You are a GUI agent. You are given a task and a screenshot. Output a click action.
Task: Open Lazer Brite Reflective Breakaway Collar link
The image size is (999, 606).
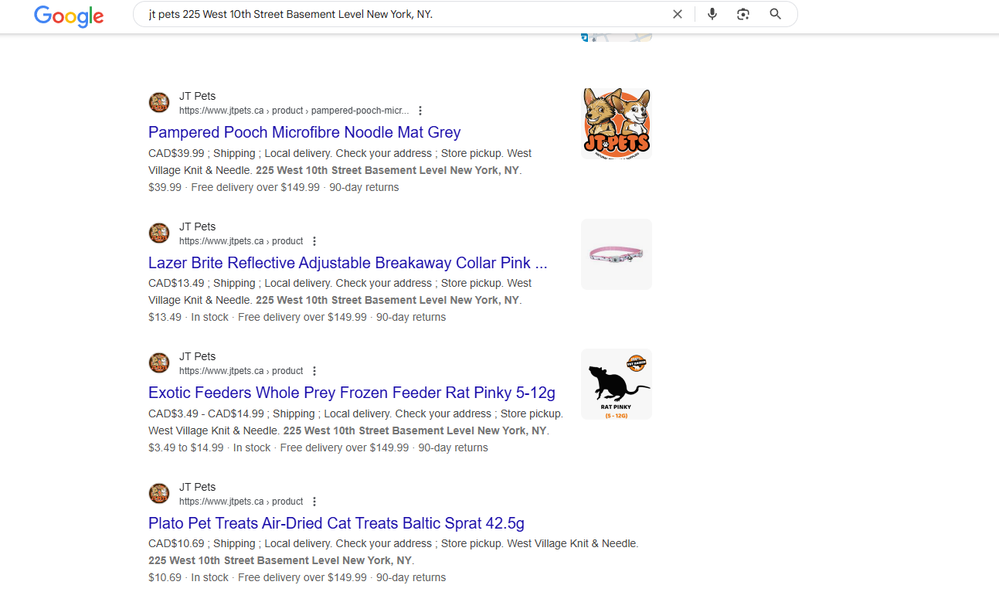click(x=347, y=263)
